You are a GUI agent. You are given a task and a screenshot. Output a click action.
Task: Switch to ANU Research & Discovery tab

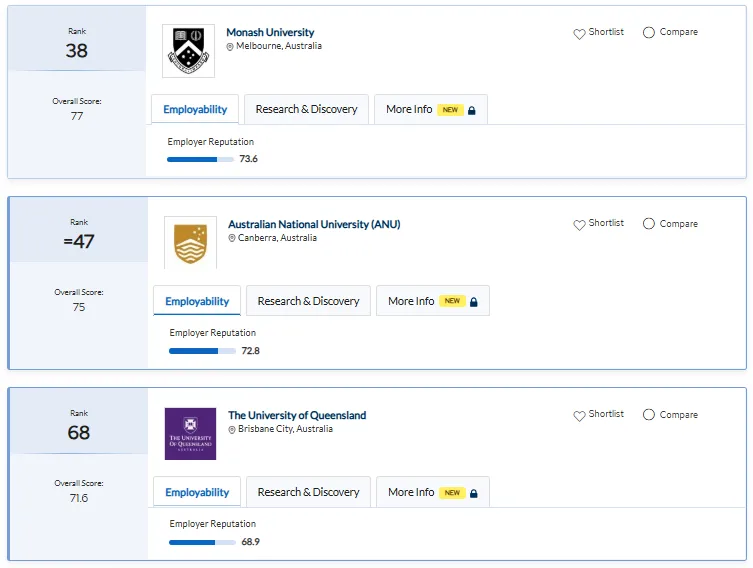308,301
